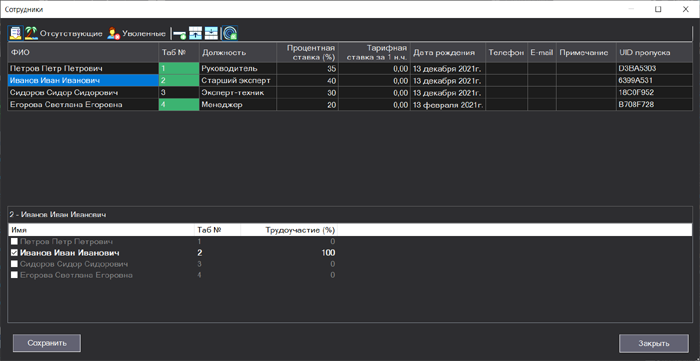Sort by the Должность column header
700x361 pixels.
pos(238,53)
